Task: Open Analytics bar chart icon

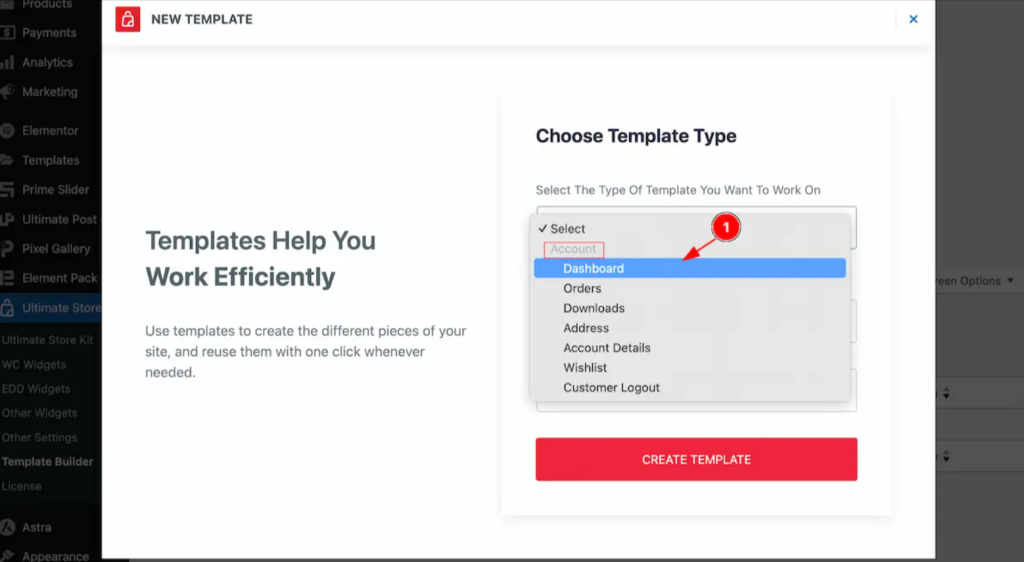Action: point(7,63)
